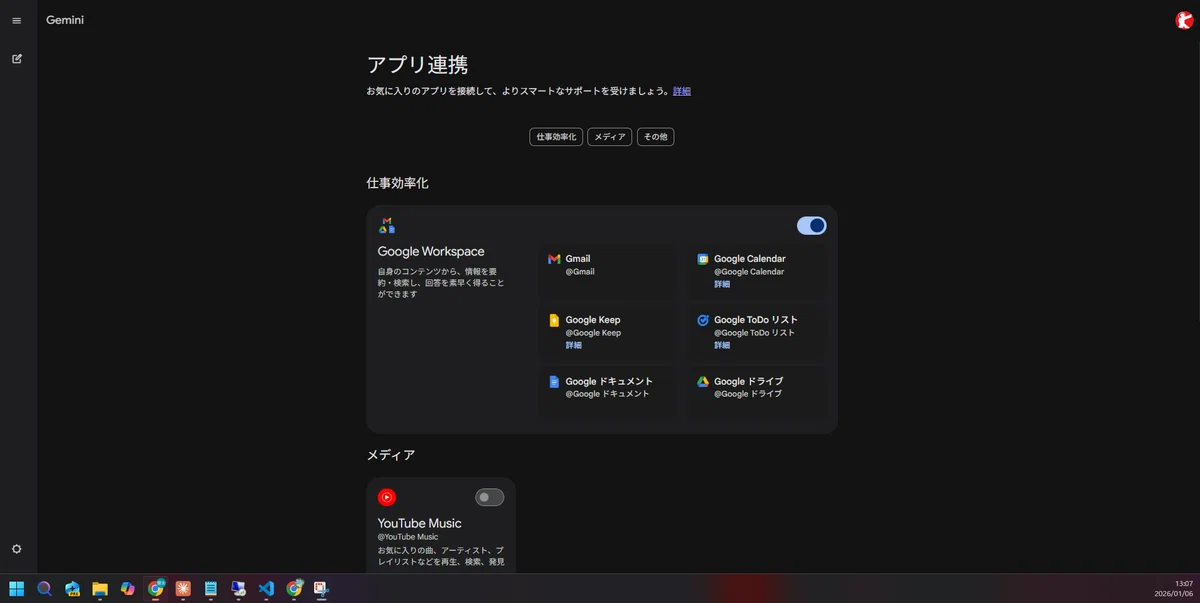Click the Gmail envelope icon
1200x603 pixels.
tap(554, 259)
